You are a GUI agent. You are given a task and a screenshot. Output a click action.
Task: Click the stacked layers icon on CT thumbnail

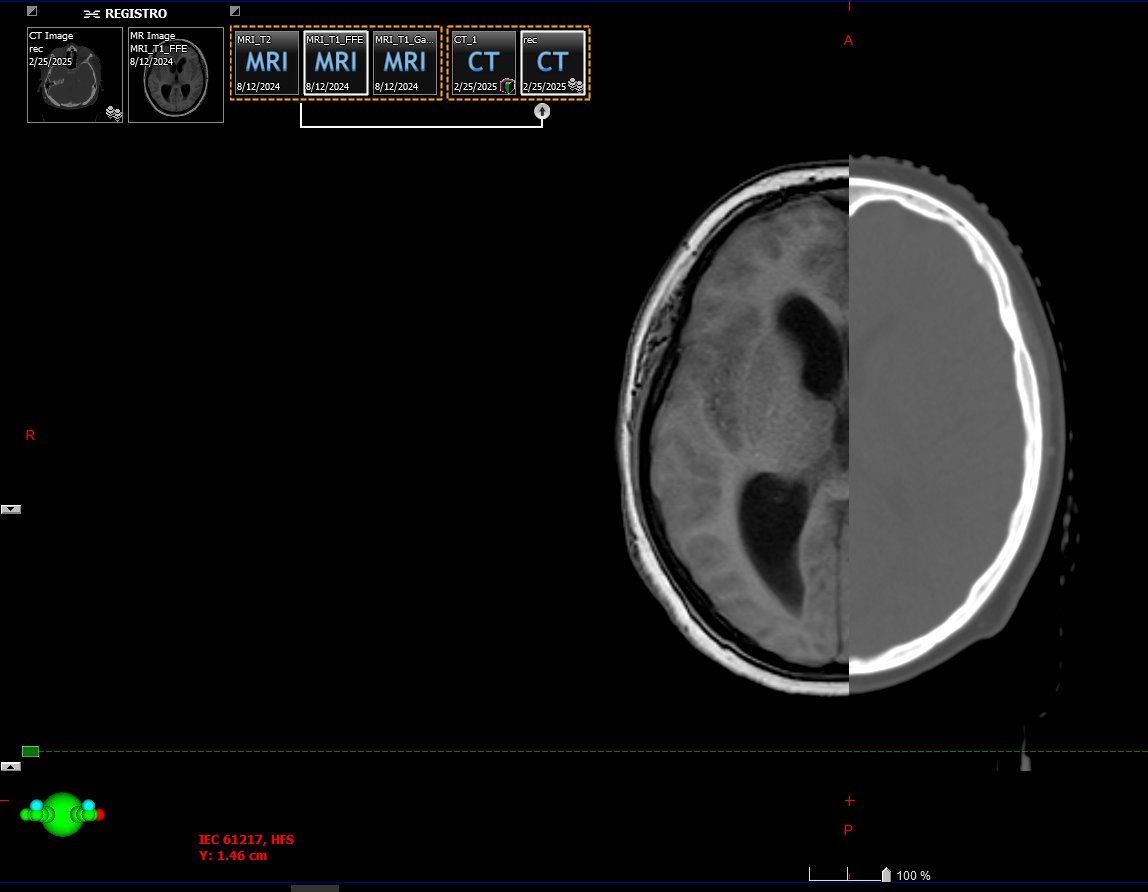click(114, 113)
